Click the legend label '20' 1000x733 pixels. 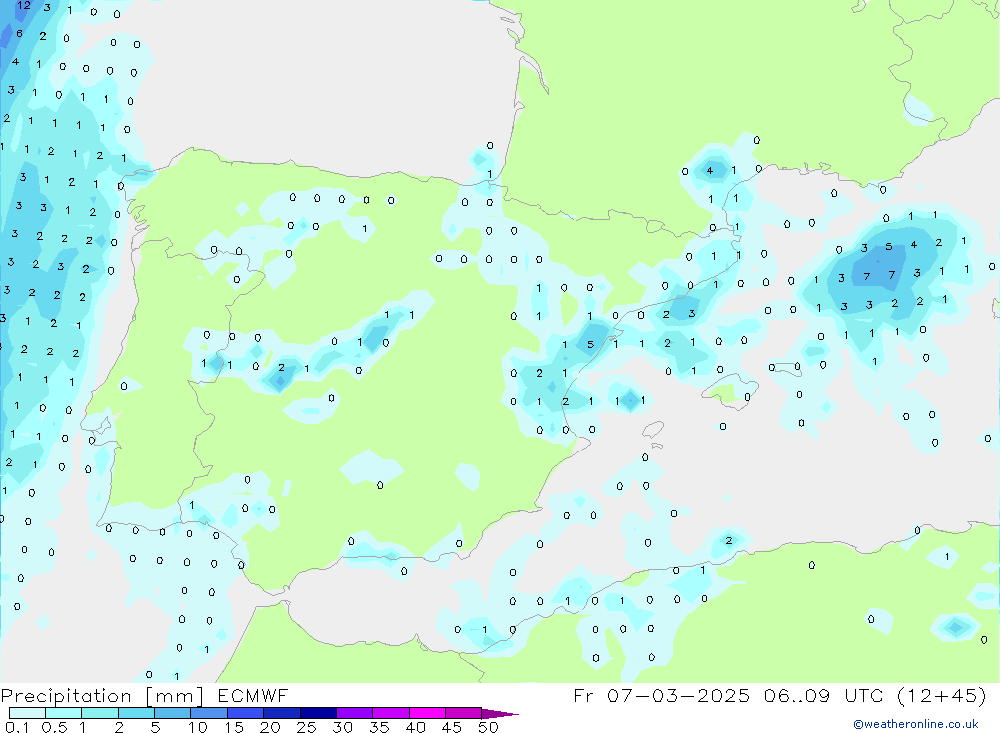click(270, 727)
